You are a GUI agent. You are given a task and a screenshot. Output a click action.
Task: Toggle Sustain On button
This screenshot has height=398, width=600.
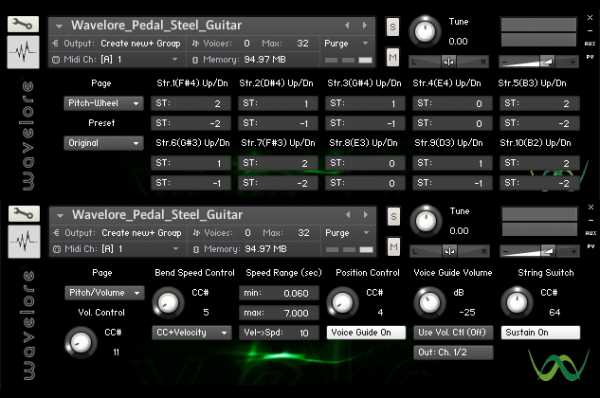tap(541, 333)
